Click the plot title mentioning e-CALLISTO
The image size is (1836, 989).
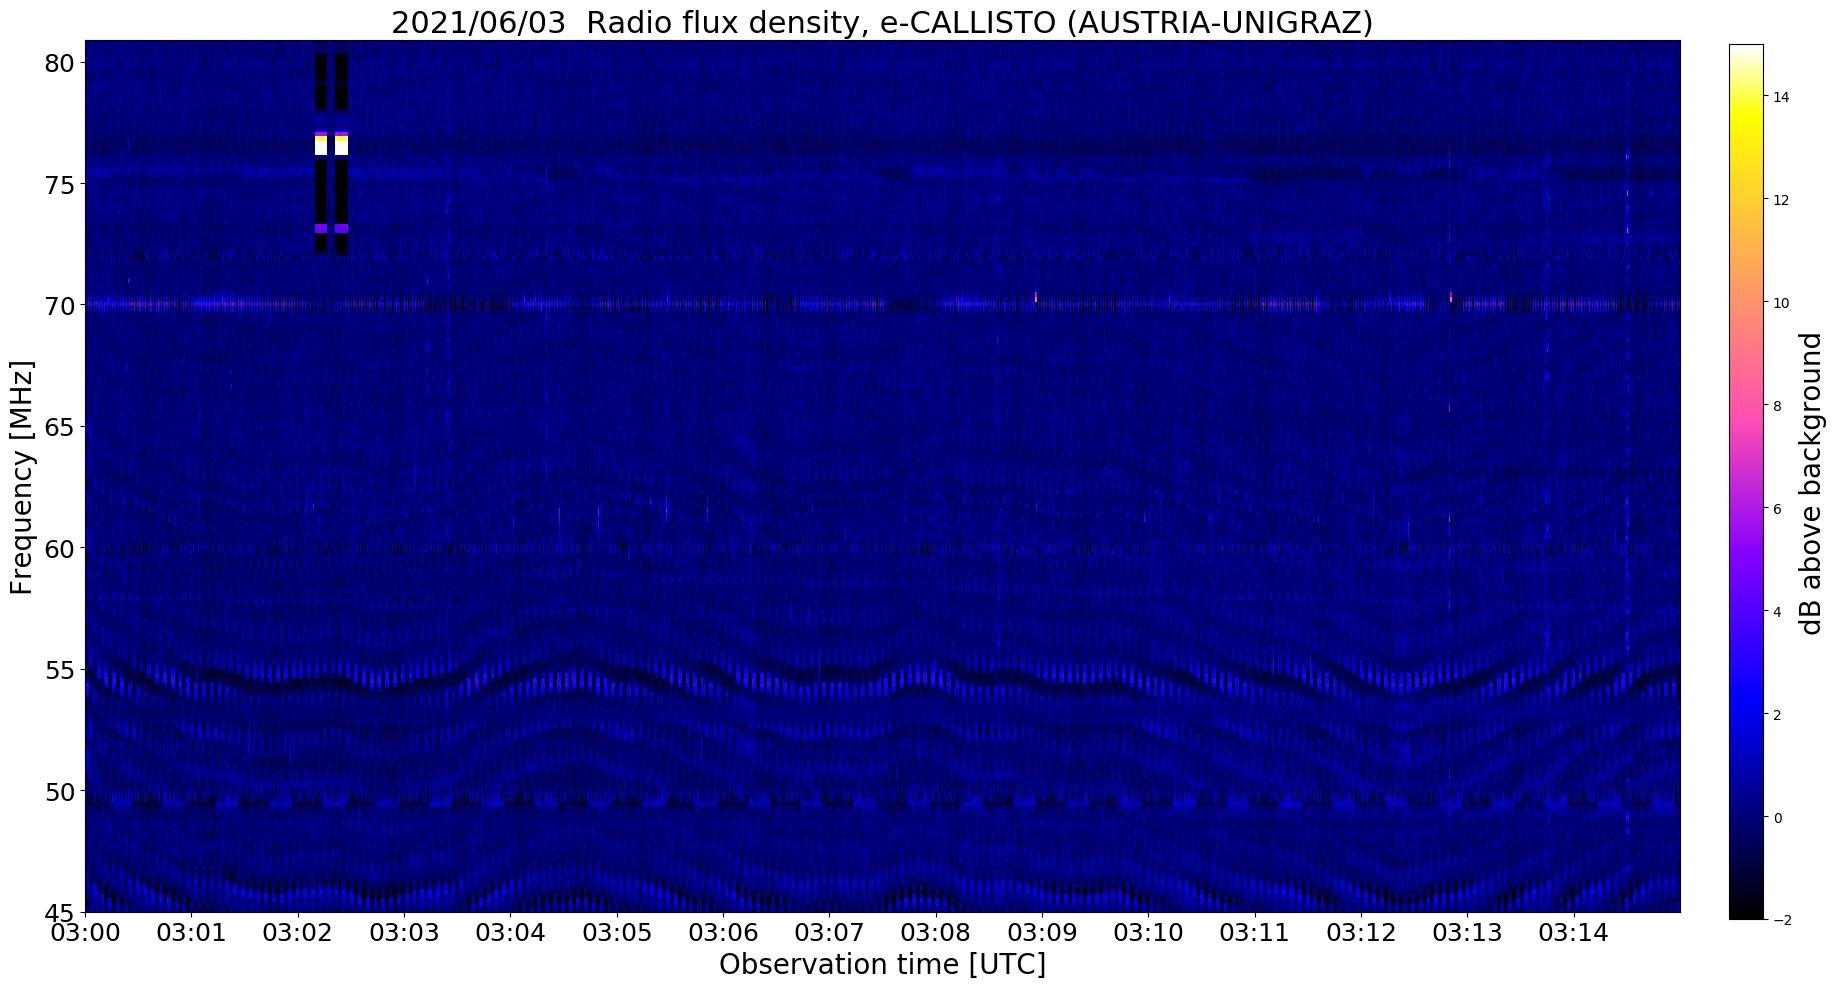coord(882,22)
